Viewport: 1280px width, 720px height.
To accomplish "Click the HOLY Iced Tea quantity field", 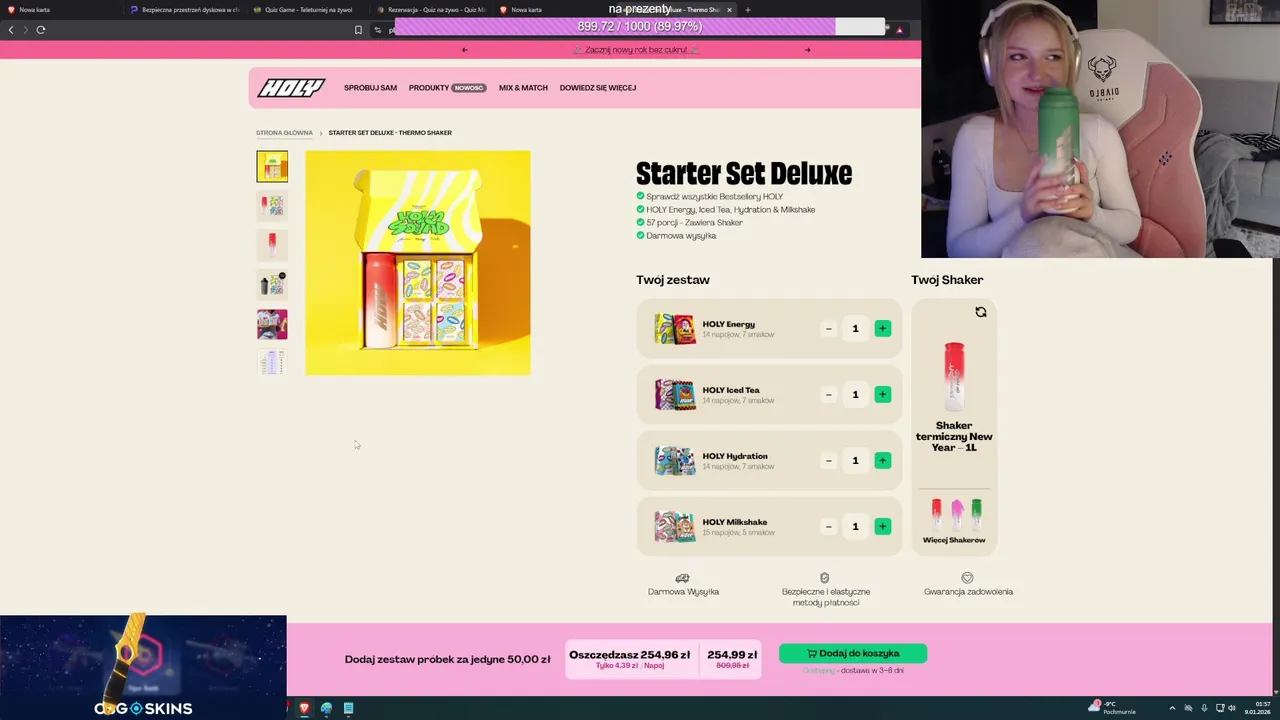I will [x=855, y=394].
